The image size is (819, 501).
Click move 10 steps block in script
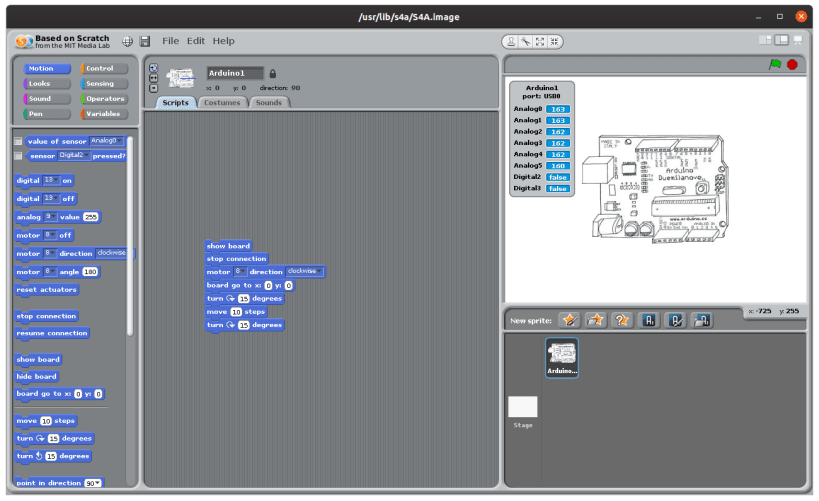pos(236,312)
